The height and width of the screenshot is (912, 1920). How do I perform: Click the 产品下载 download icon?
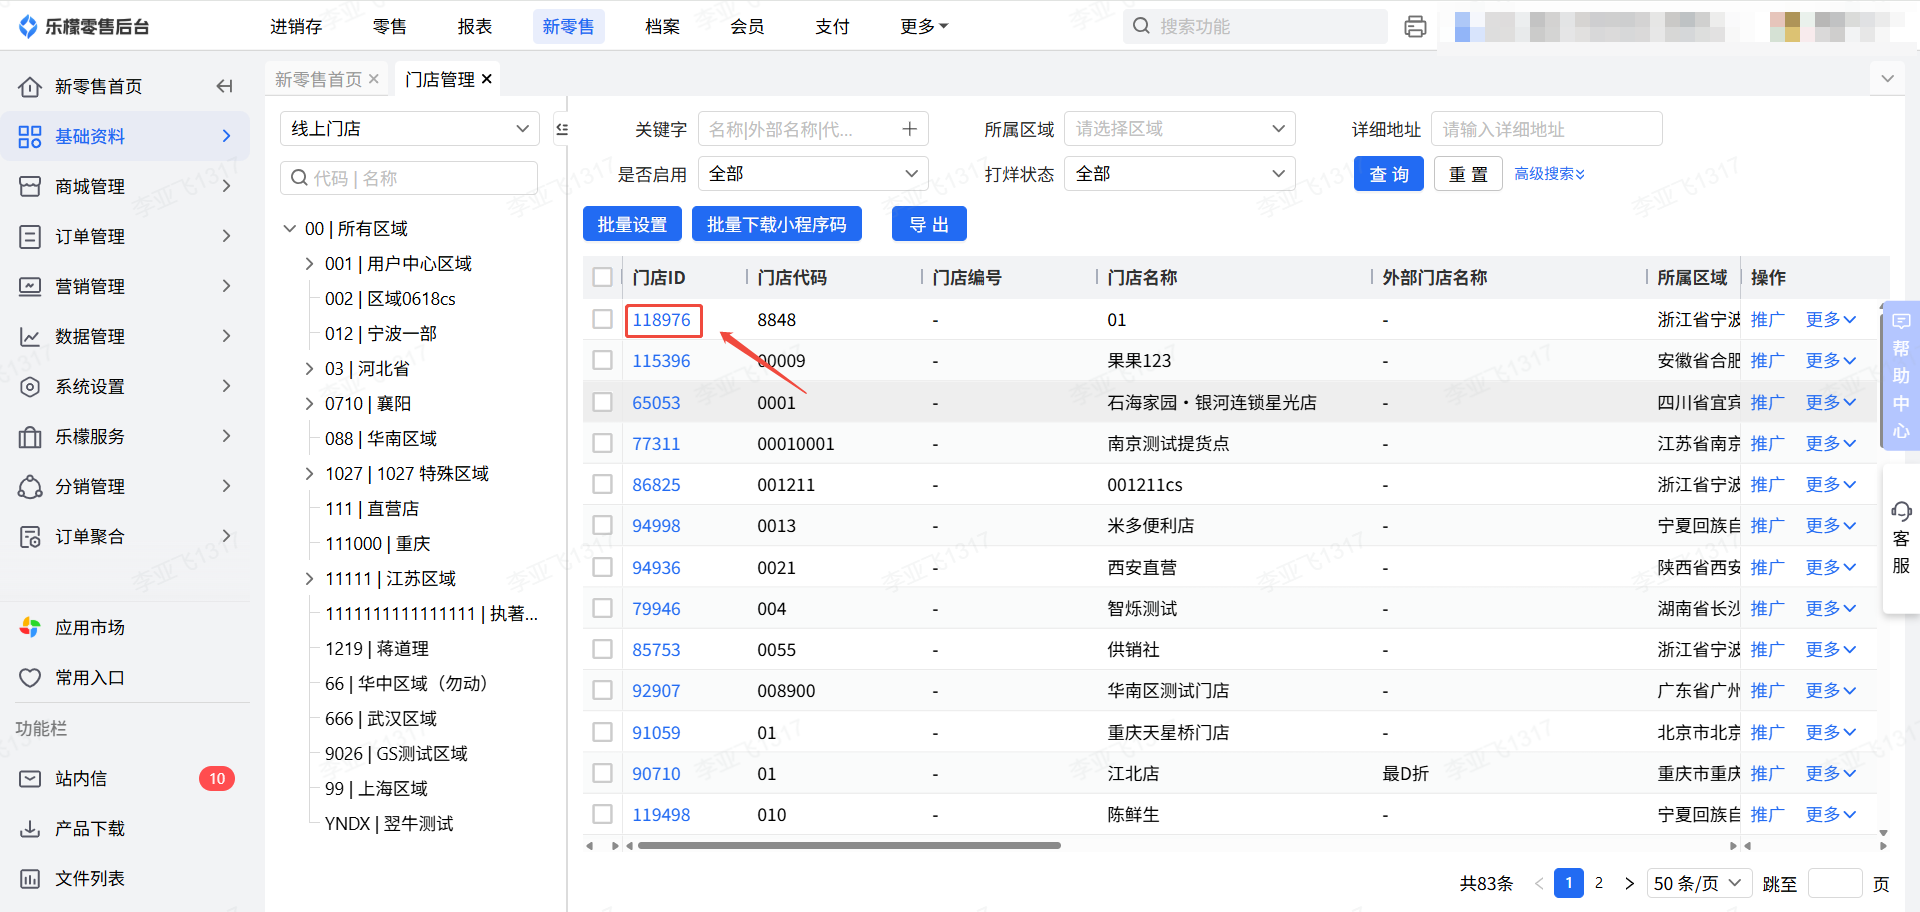point(31,829)
